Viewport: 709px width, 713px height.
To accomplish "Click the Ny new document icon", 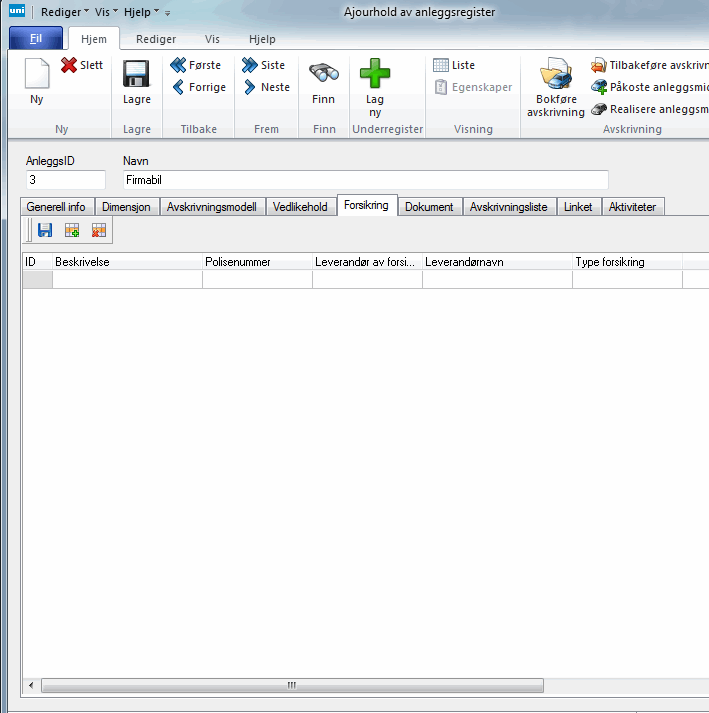I will point(36,78).
